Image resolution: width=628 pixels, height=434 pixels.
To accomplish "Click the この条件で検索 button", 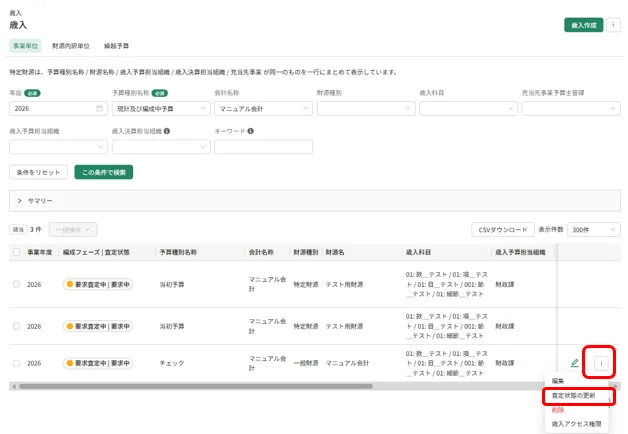I will click(x=104, y=173).
